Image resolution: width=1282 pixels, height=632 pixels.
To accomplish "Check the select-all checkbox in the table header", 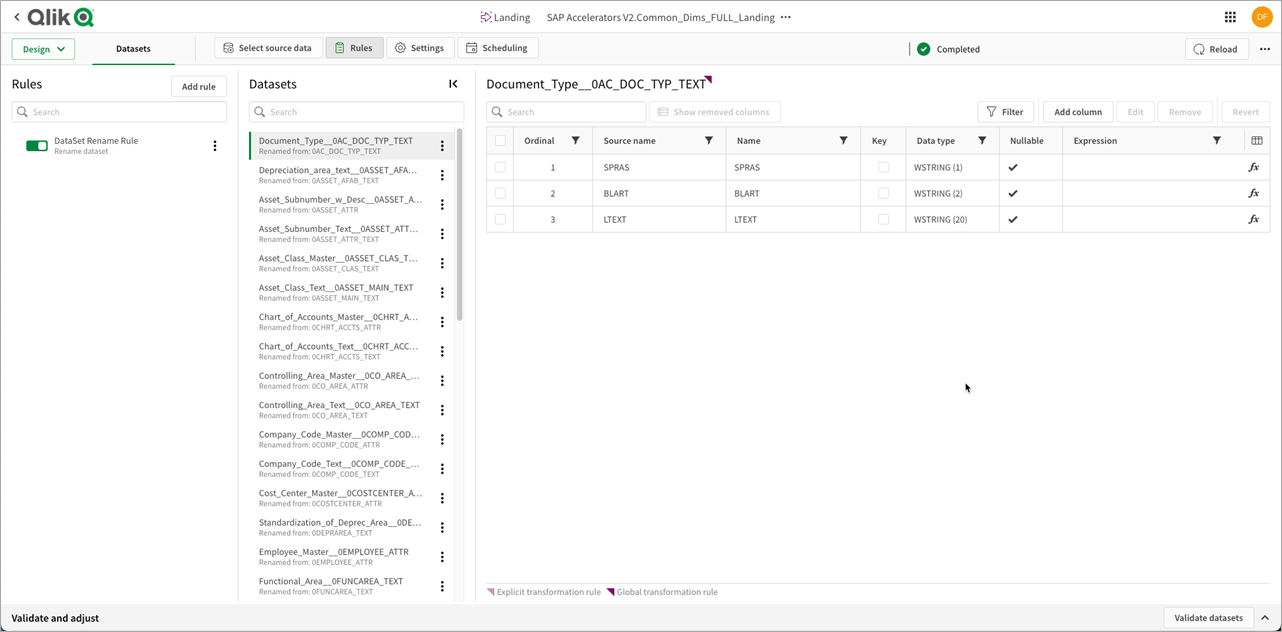I will pyautogui.click(x=500, y=141).
